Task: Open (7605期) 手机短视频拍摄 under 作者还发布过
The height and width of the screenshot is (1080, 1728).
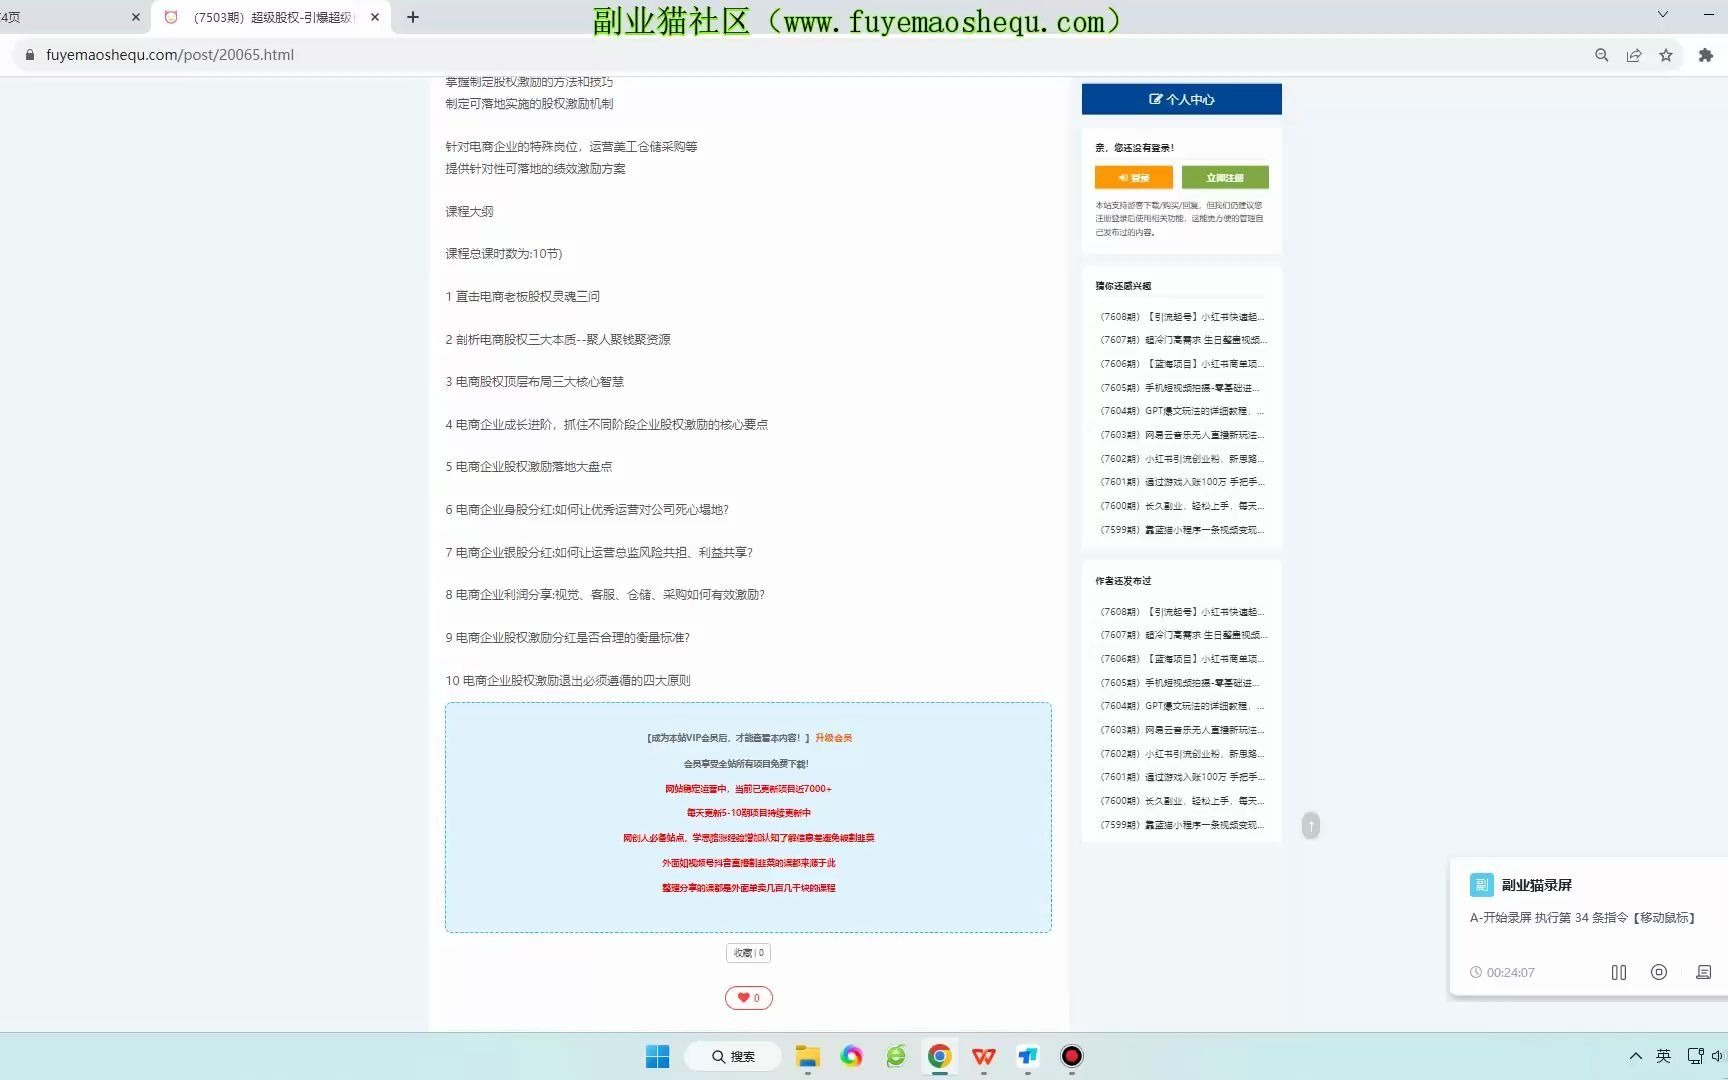Action: point(1182,683)
